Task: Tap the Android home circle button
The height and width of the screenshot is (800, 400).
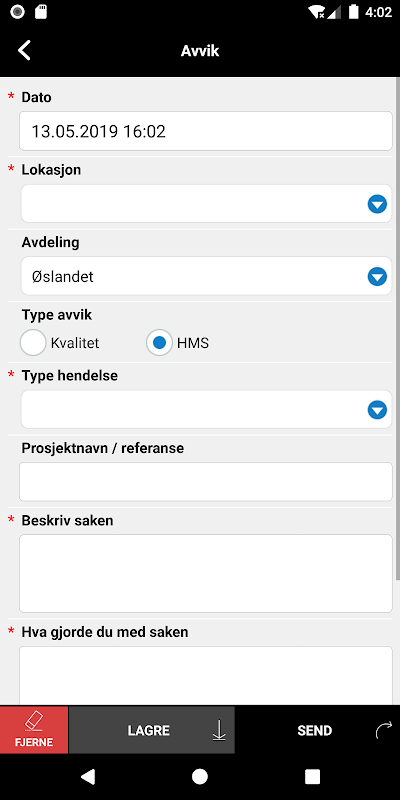Action: pyautogui.click(x=200, y=777)
